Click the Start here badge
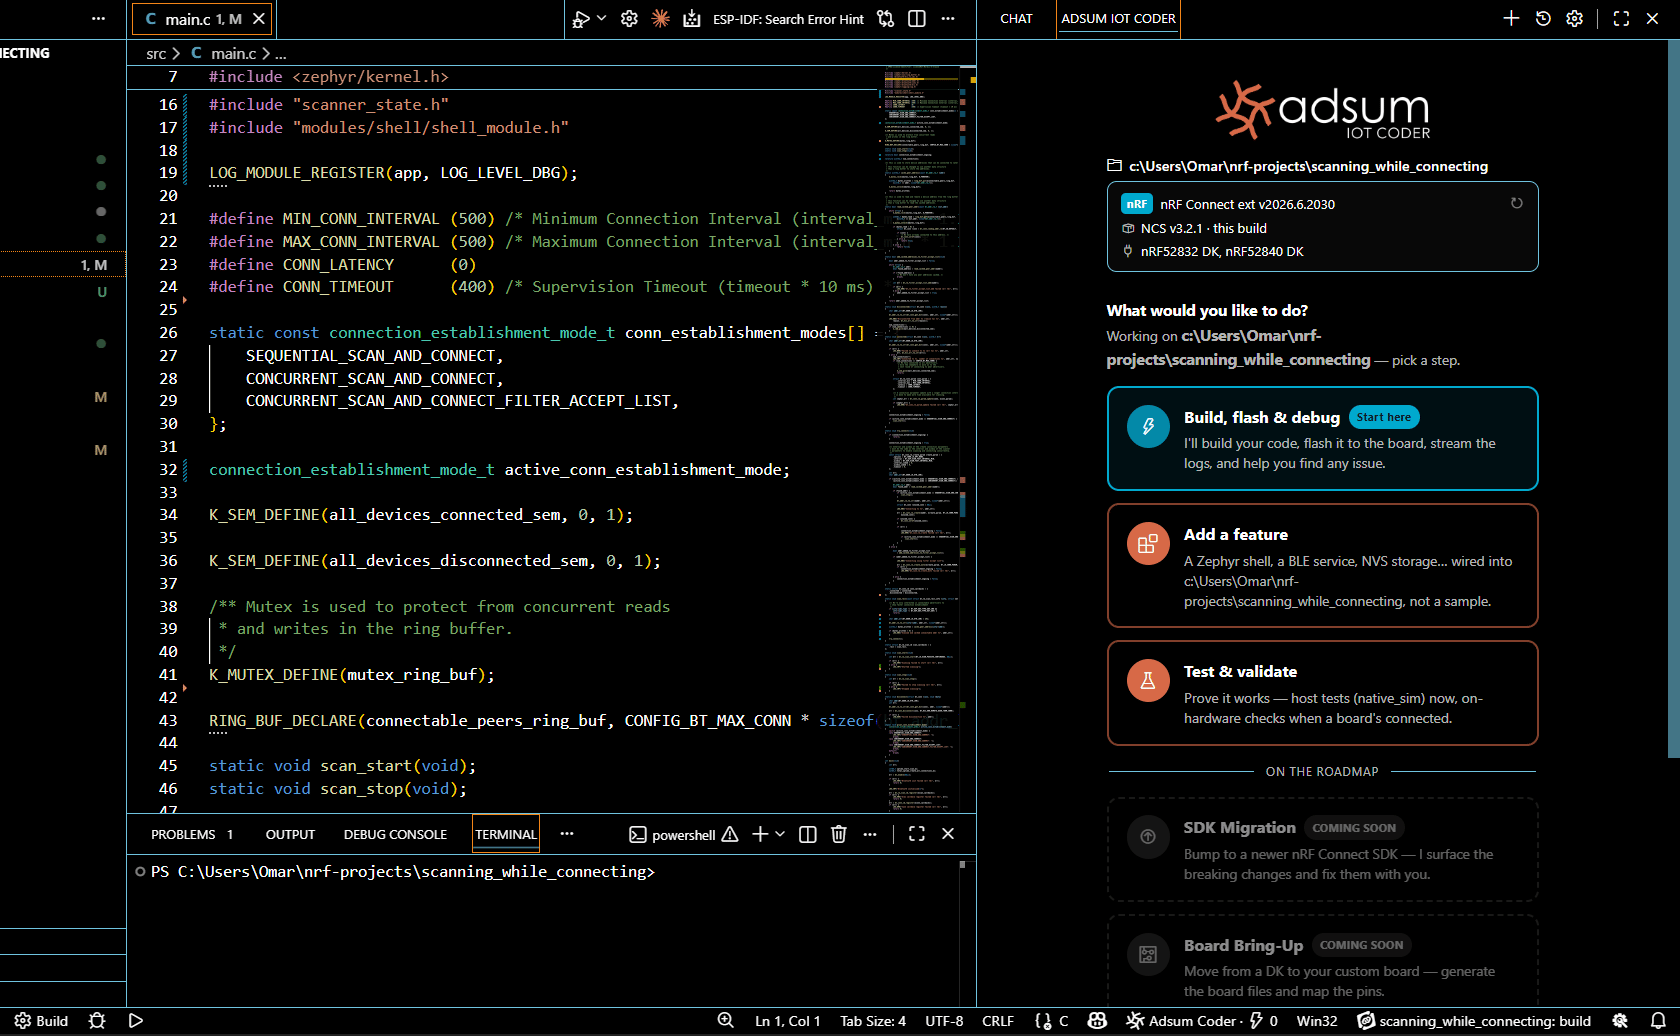Image resolution: width=1680 pixels, height=1036 pixels. (1384, 417)
